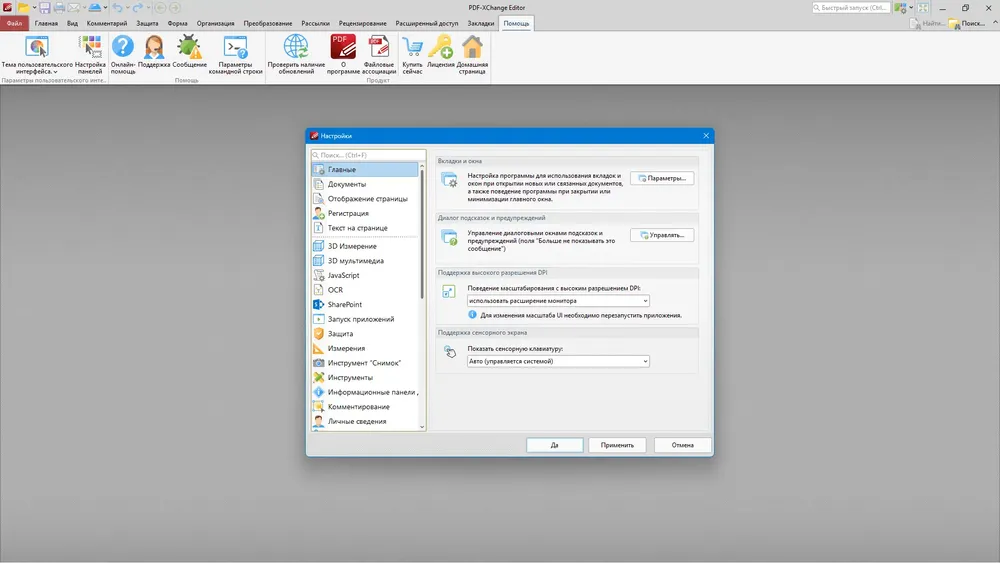Screen dimensions: 1000x563
Task: Click the Настройка панелей ribbon icon
Action: [90, 47]
